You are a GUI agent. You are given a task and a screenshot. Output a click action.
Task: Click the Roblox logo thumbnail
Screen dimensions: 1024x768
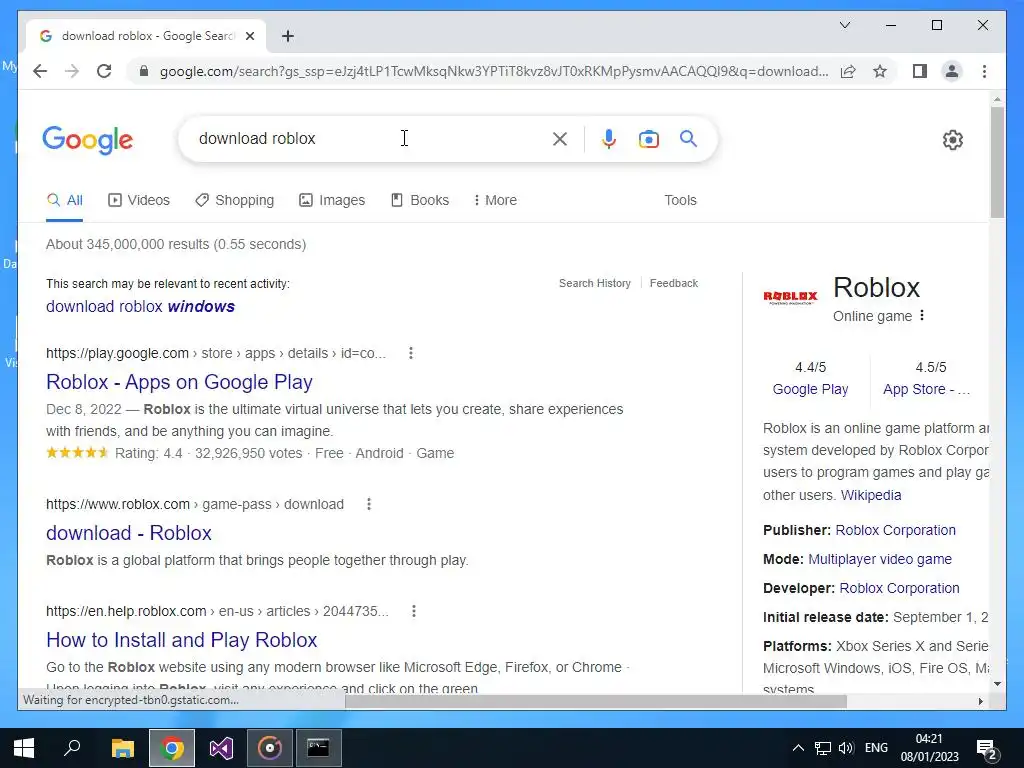790,297
